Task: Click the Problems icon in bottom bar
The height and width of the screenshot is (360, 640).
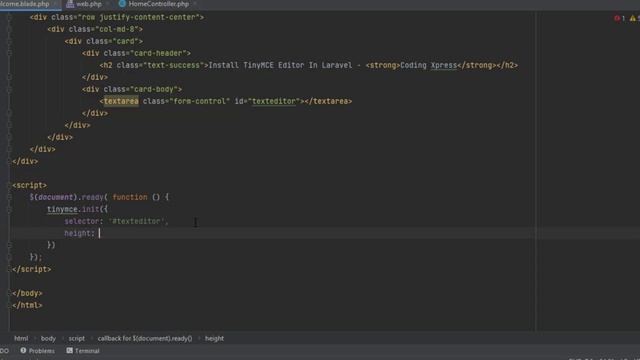Action: 23,351
